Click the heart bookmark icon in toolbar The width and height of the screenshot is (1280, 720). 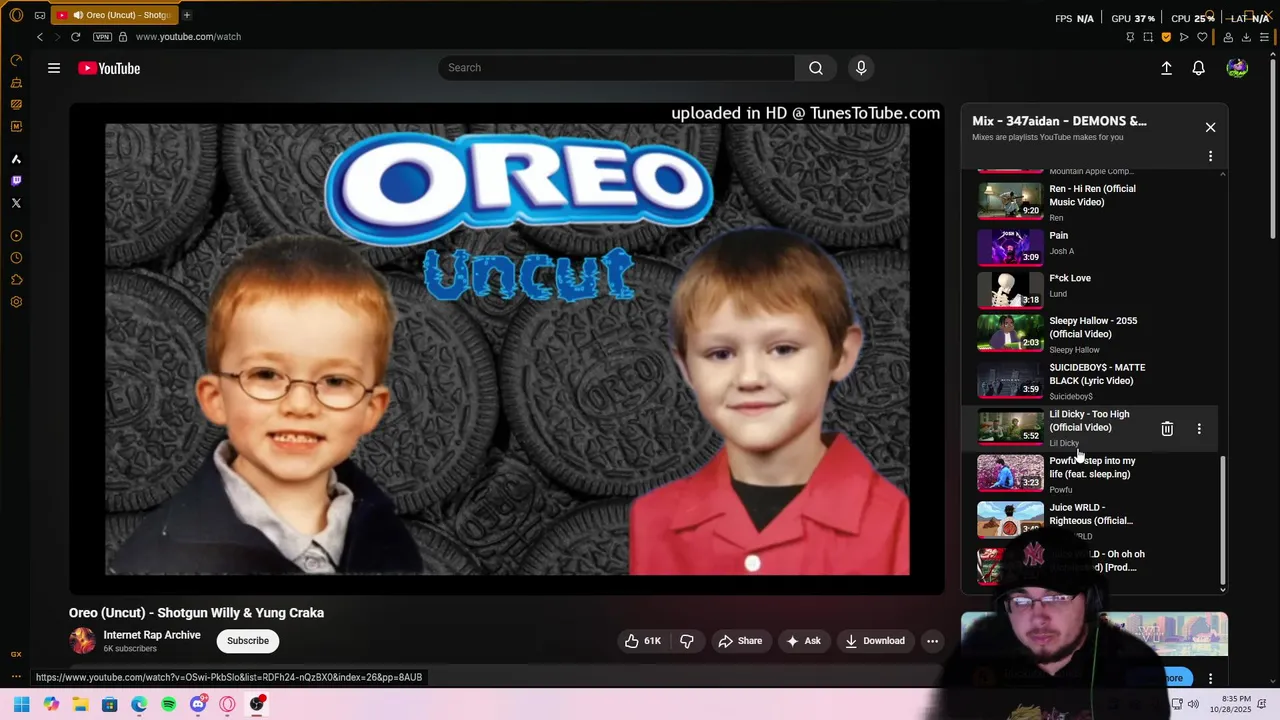point(1202,37)
